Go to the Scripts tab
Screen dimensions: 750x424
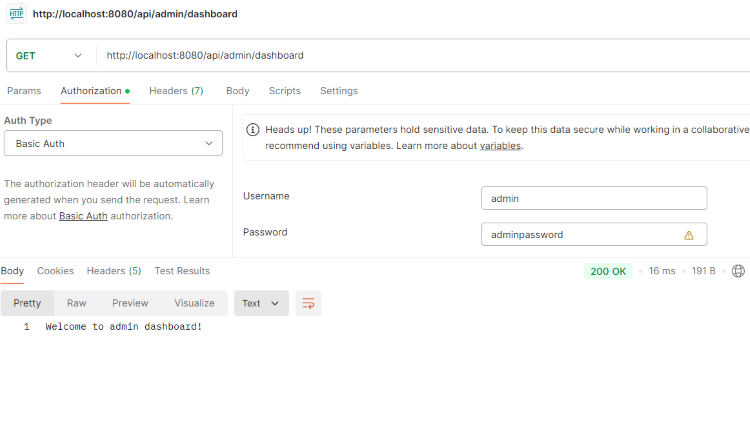tap(284, 91)
